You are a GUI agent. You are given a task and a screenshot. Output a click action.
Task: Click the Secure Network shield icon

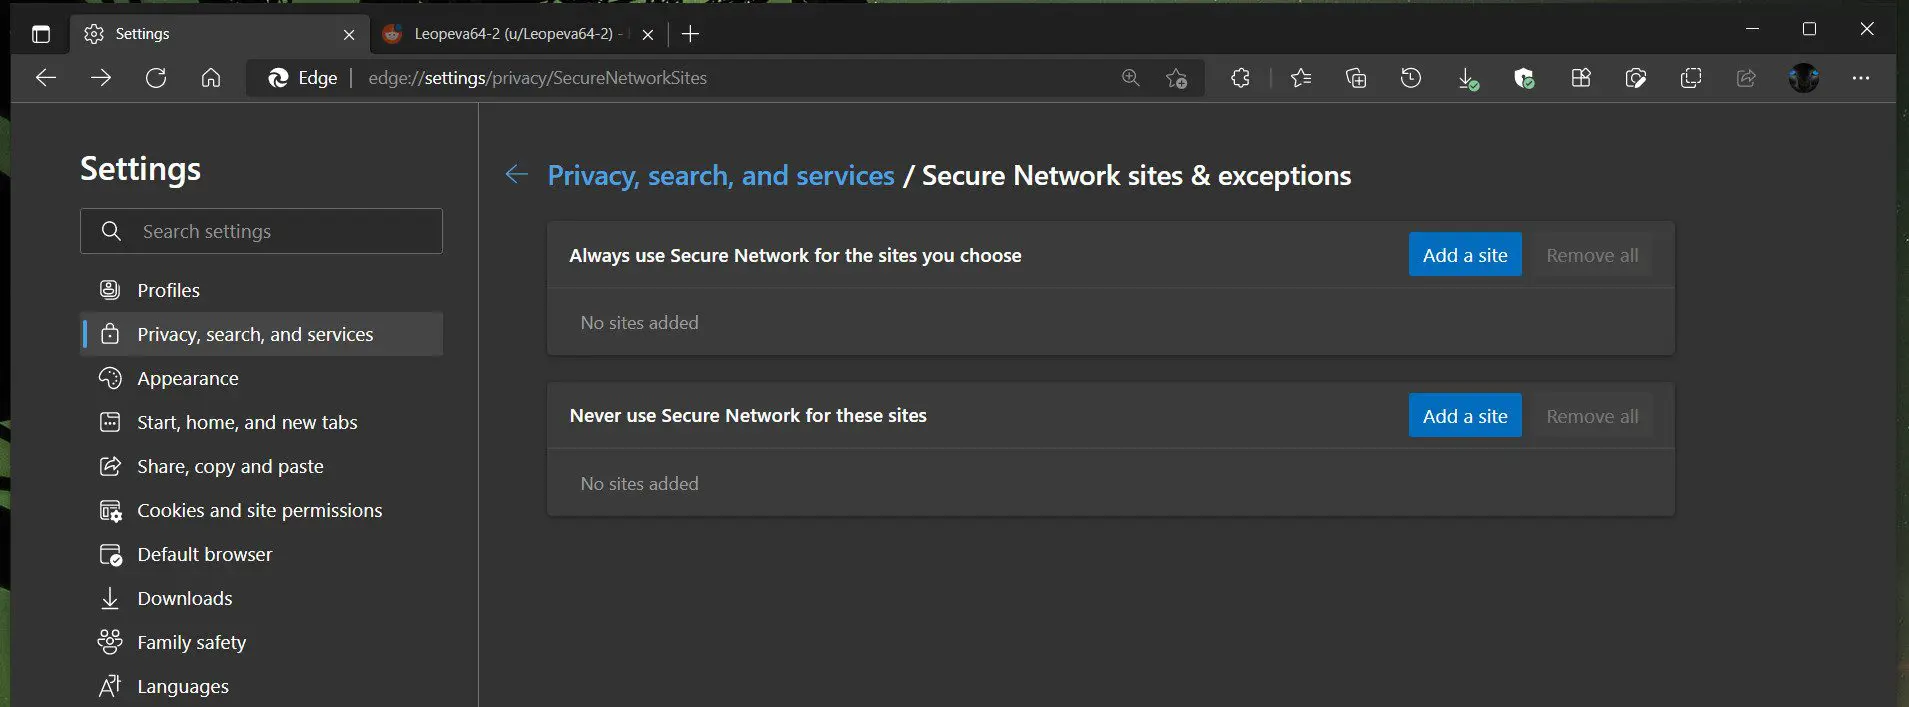coord(1523,78)
